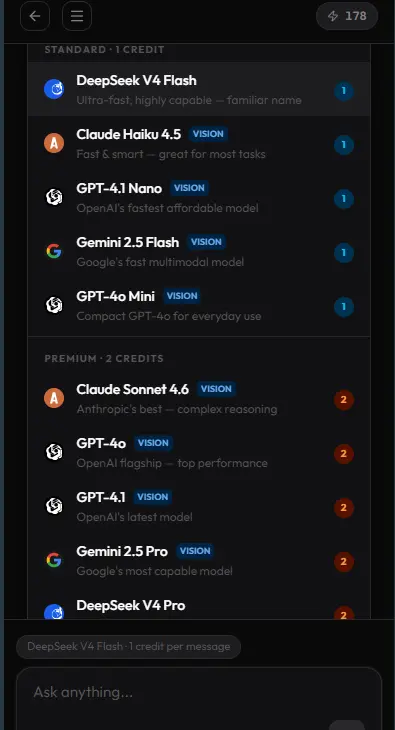Click the Google logo beside Gemini 2.5 Flash
Screen dimensions: 395x730
coord(54,251)
